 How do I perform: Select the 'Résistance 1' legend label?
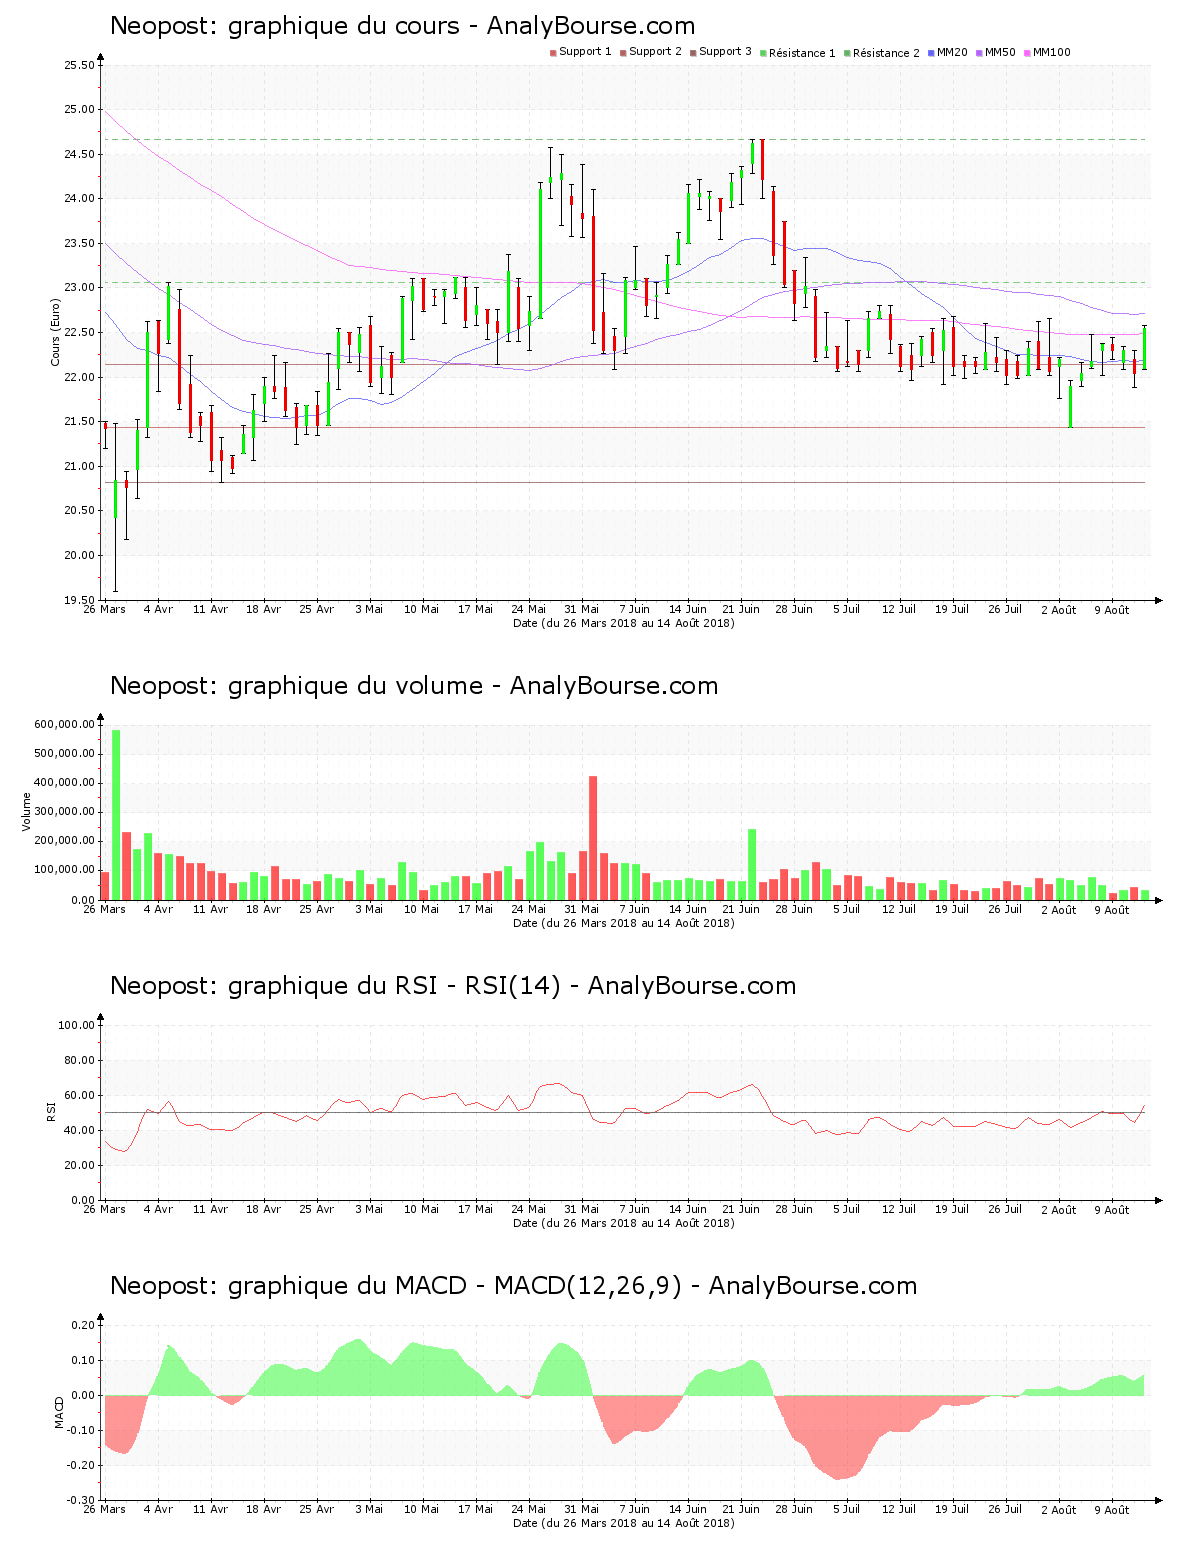click(x=802, y=53)
